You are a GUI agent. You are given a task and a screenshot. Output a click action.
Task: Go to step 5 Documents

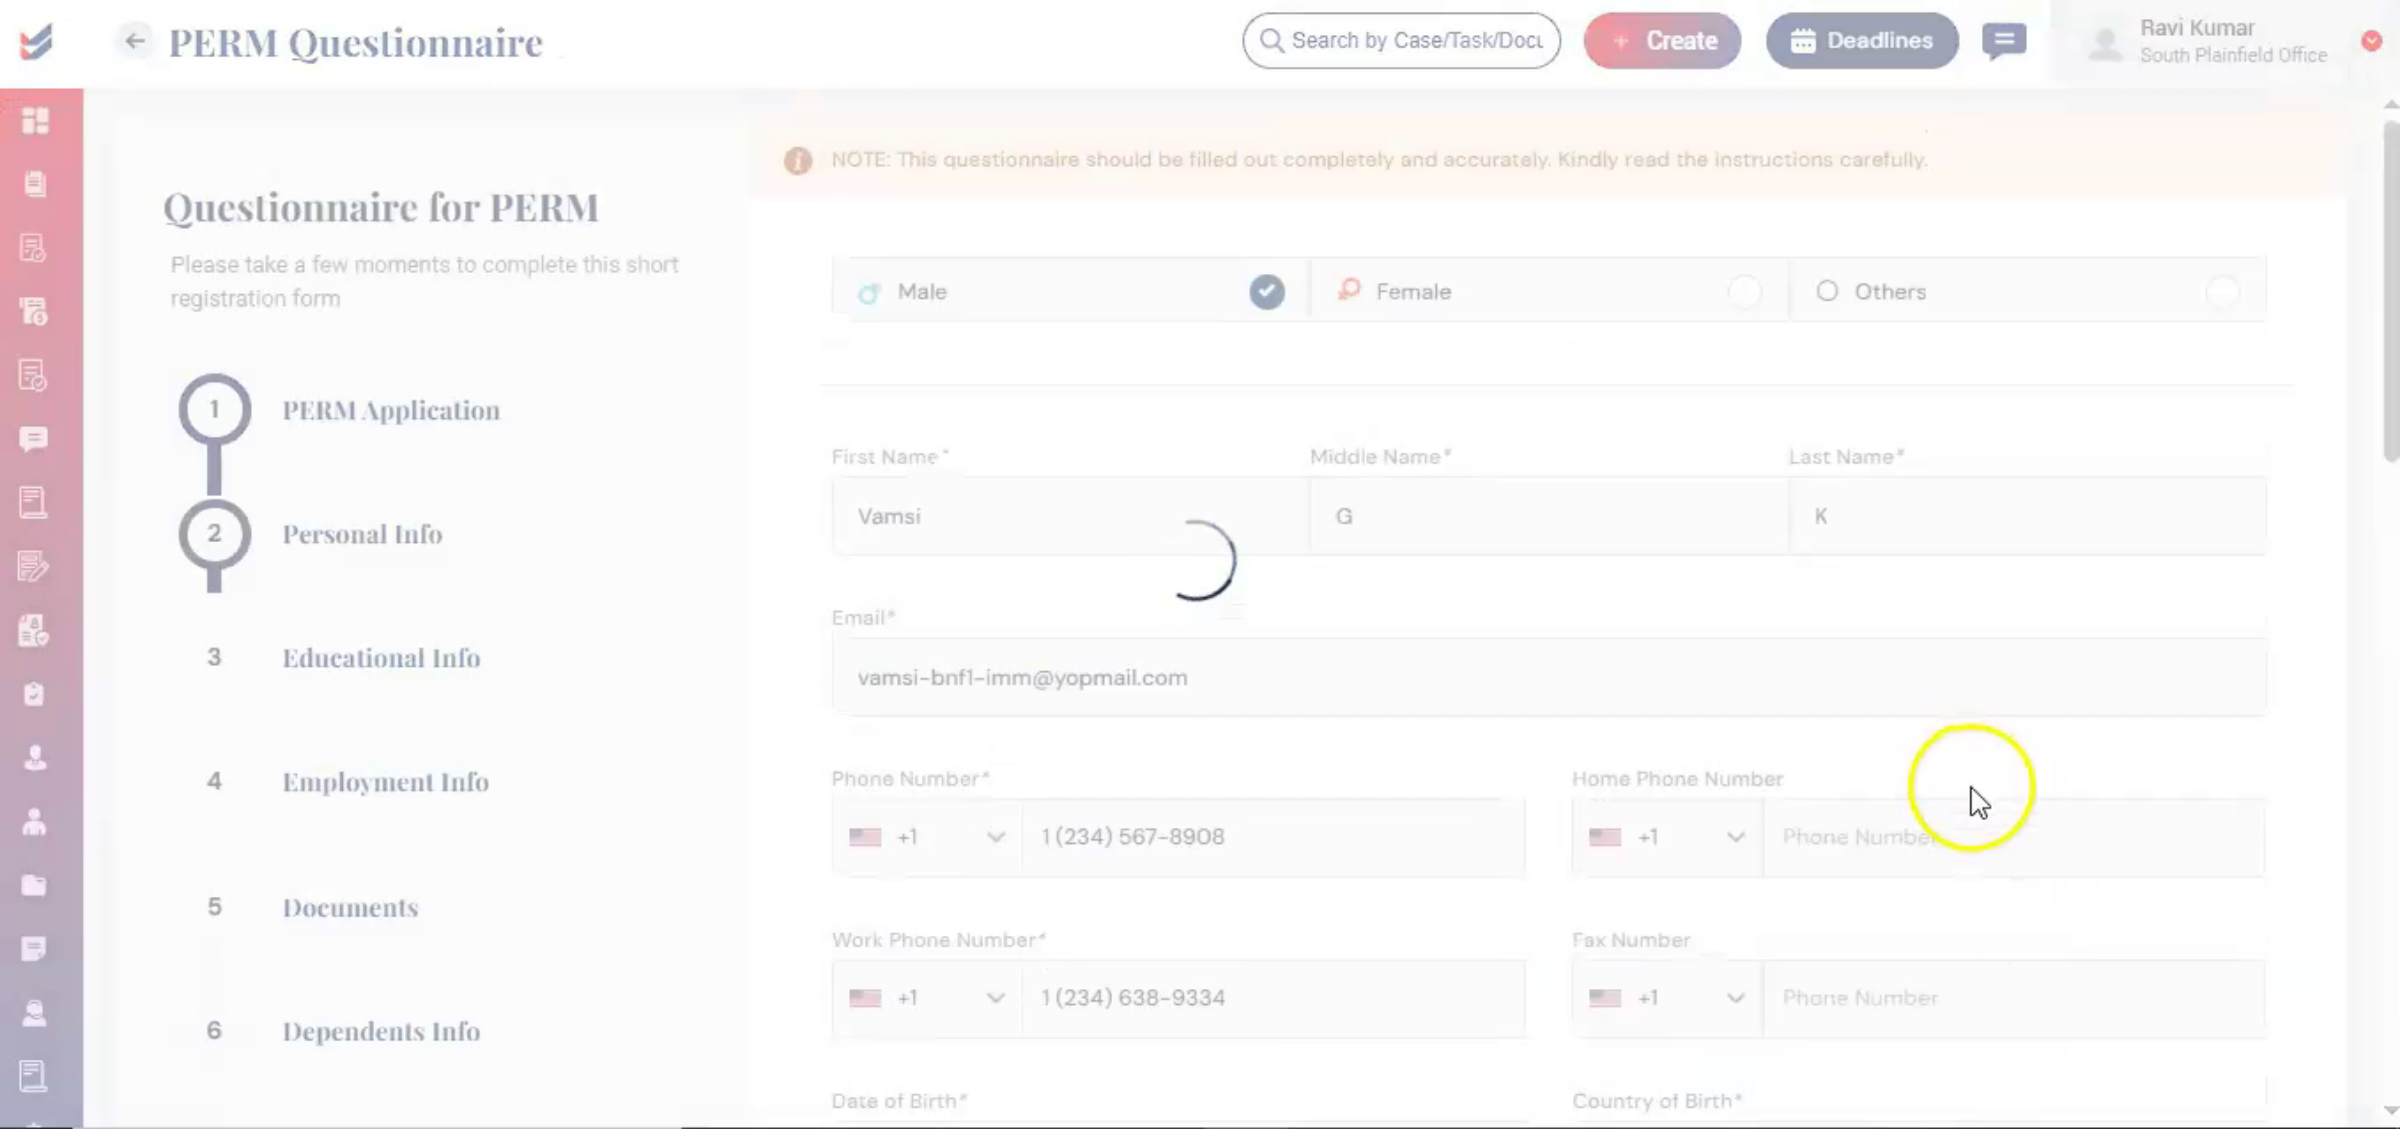pos(350,907)
